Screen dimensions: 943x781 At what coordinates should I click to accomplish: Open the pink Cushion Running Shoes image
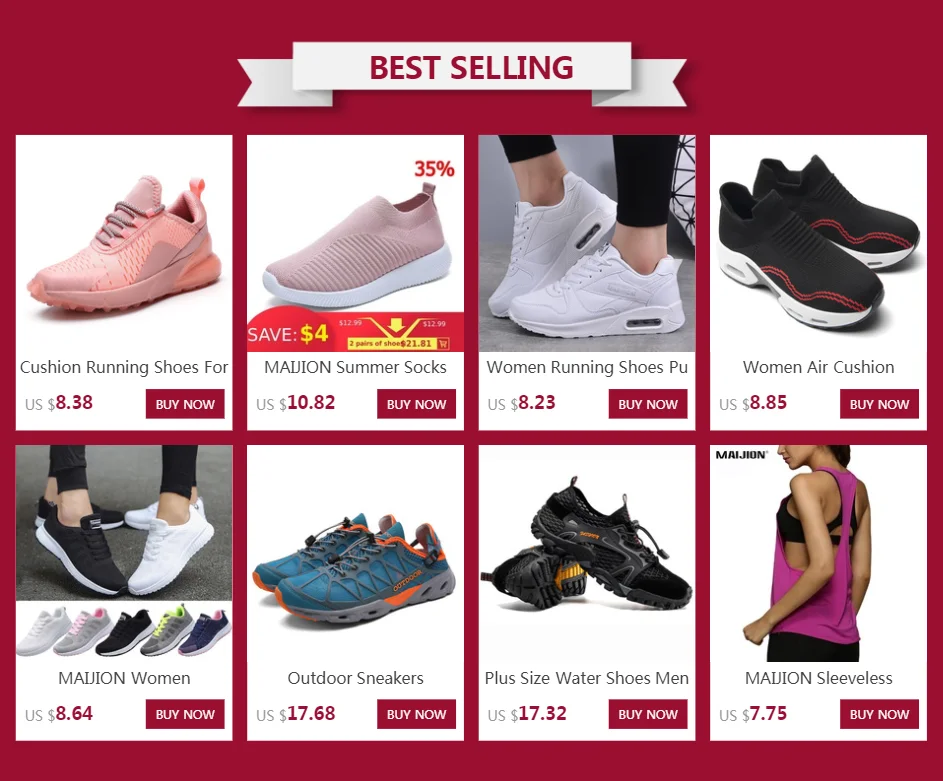pyautogui.click(x=124, y=243)
